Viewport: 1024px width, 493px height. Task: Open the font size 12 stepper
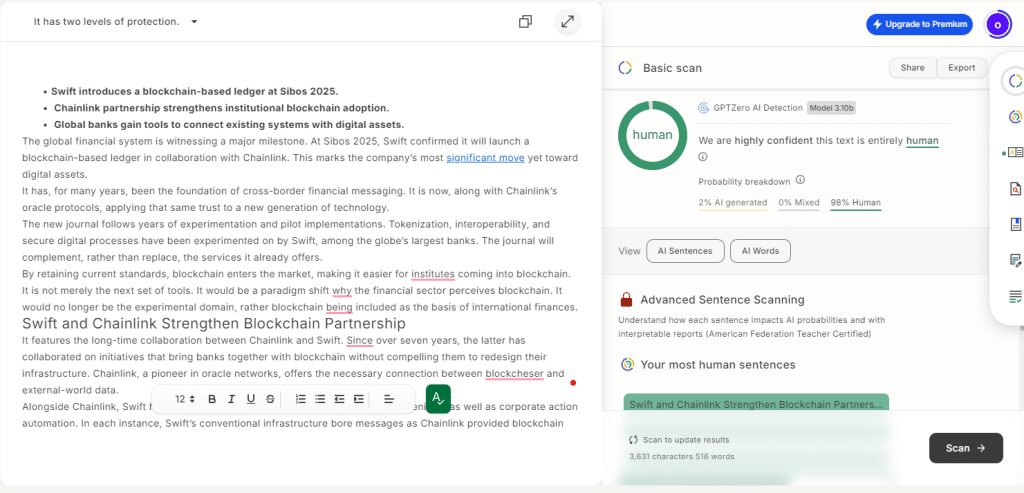185,399
